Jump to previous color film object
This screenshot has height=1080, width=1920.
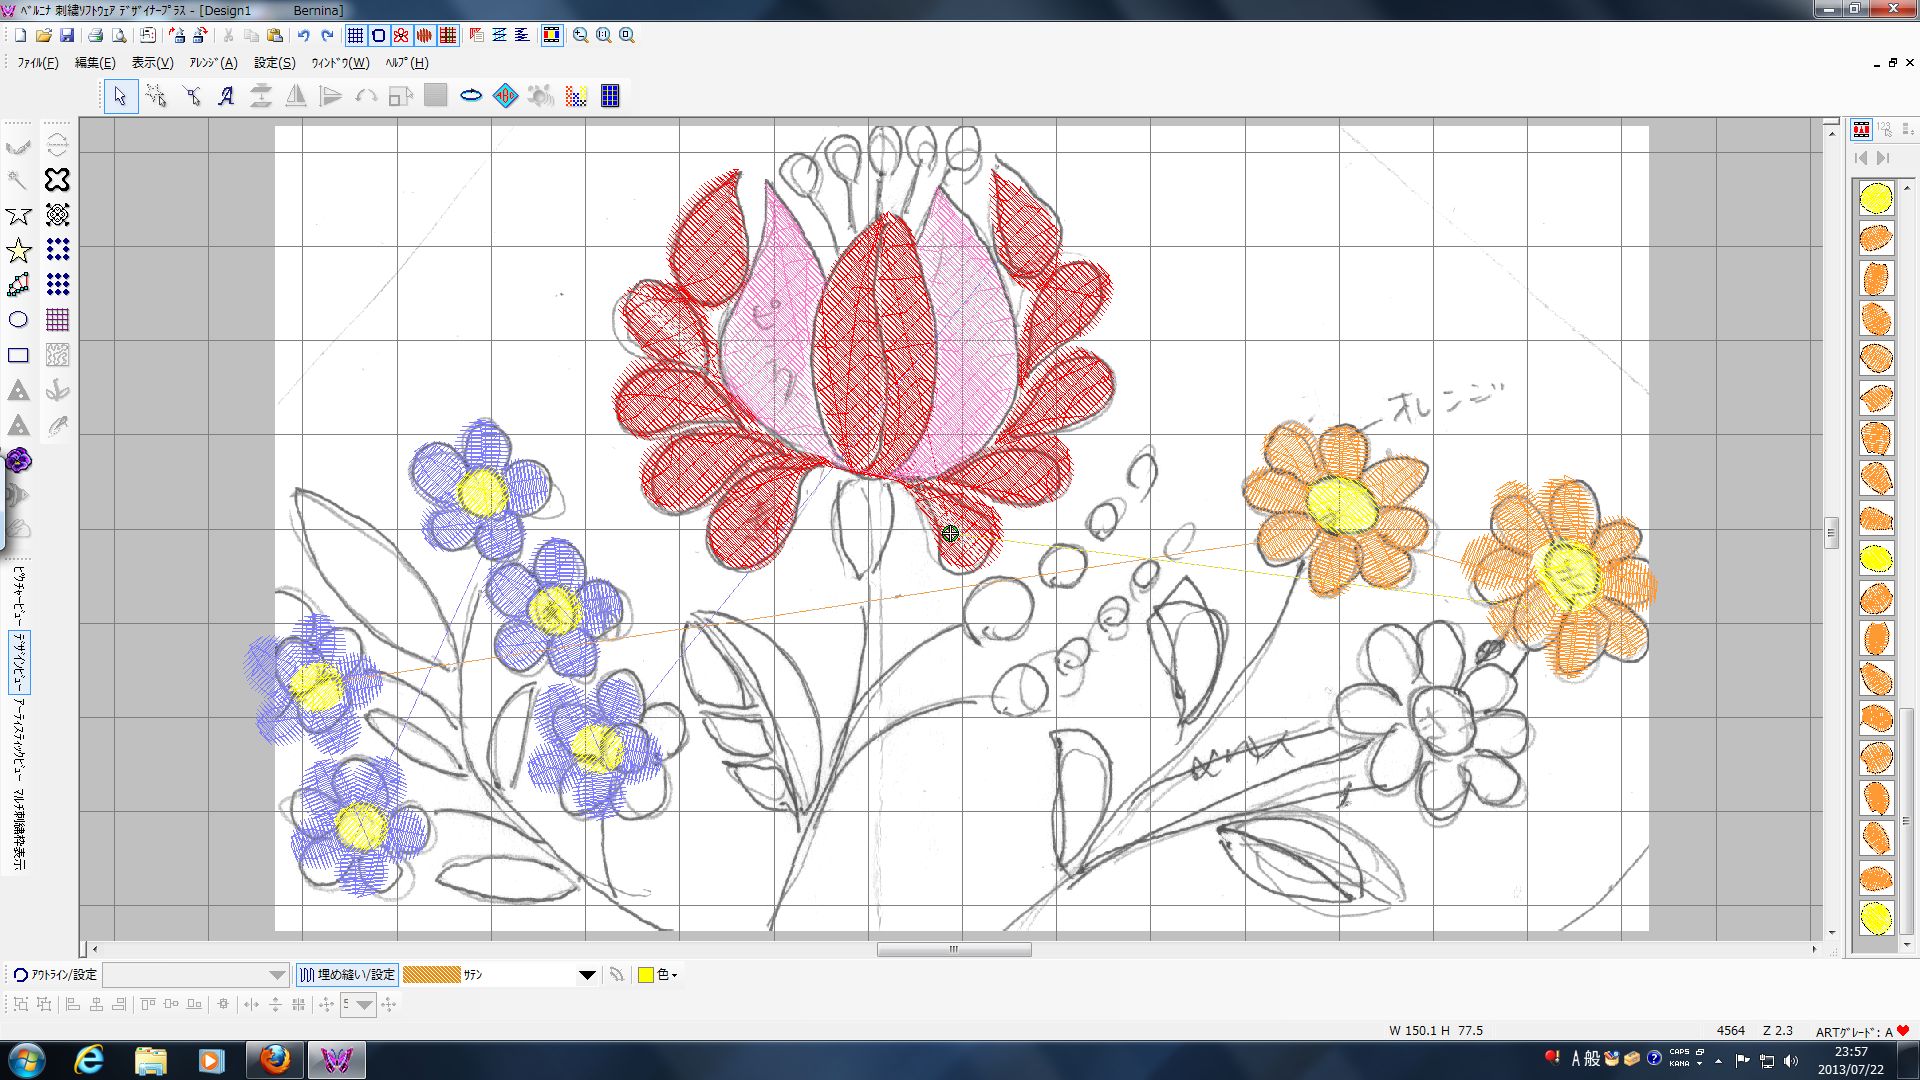click(x=1861, y=158)
